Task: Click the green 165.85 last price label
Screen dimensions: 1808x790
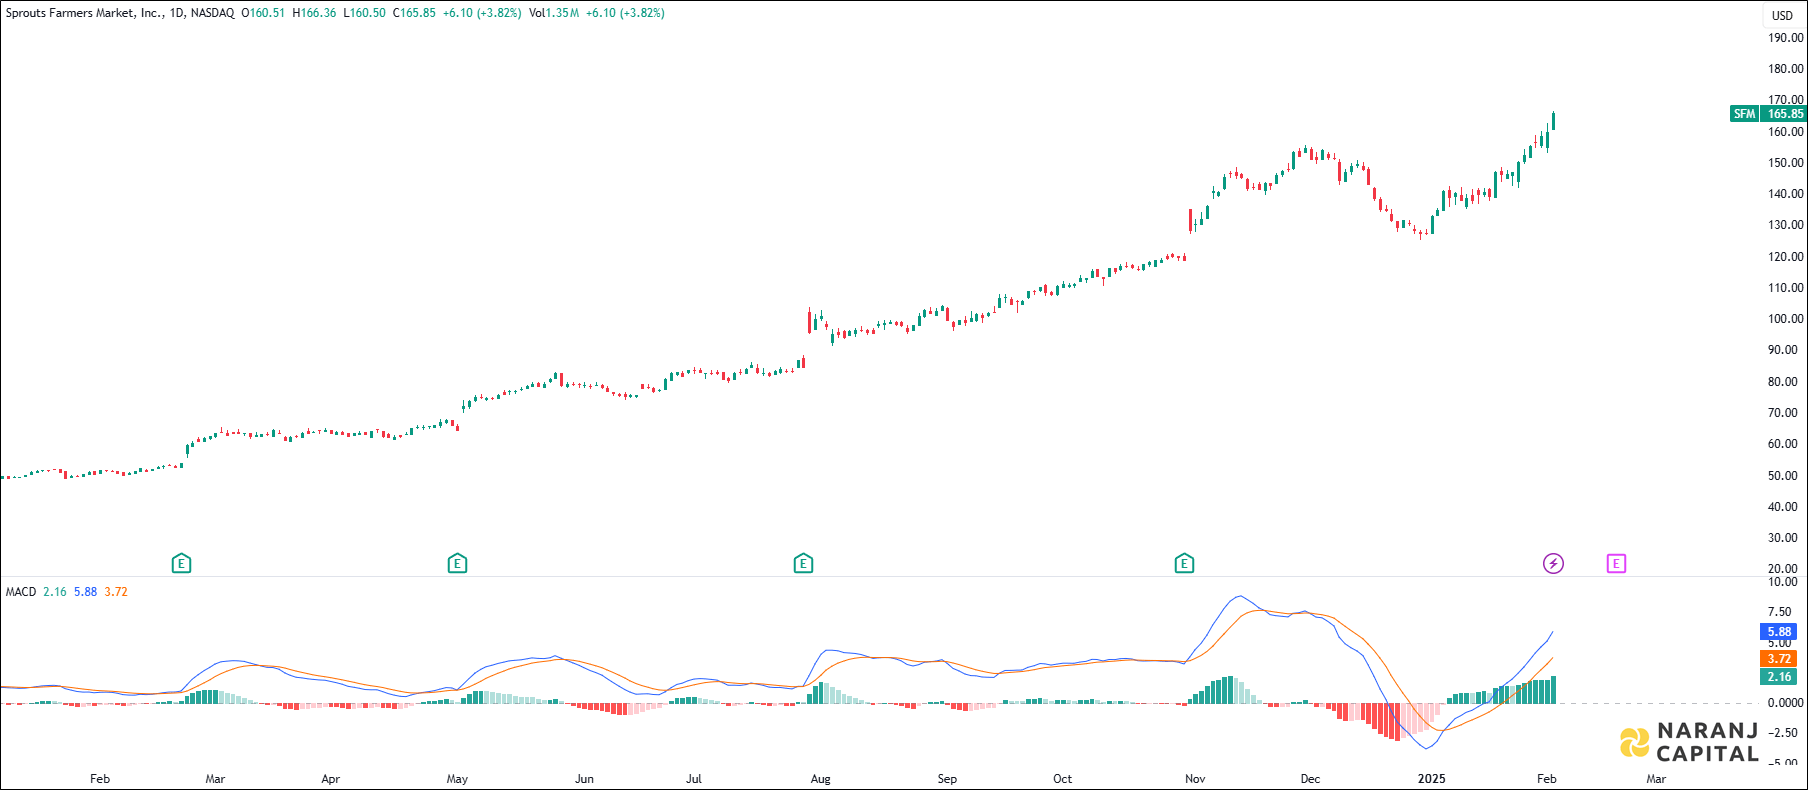Action: [1785, 114]
